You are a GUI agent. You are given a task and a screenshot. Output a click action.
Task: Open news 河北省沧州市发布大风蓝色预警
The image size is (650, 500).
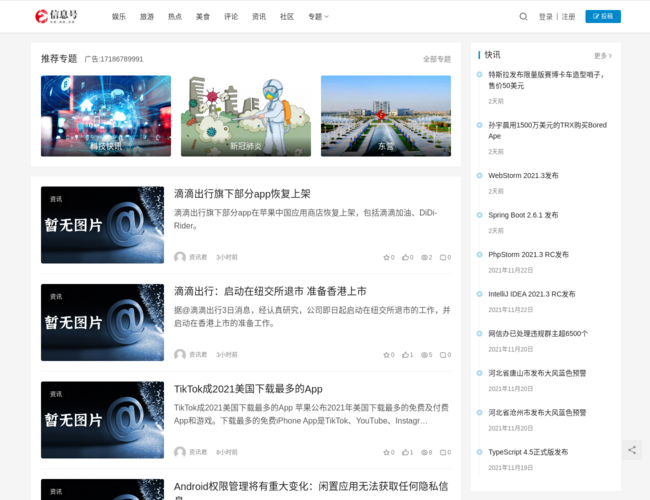(537, 412)
